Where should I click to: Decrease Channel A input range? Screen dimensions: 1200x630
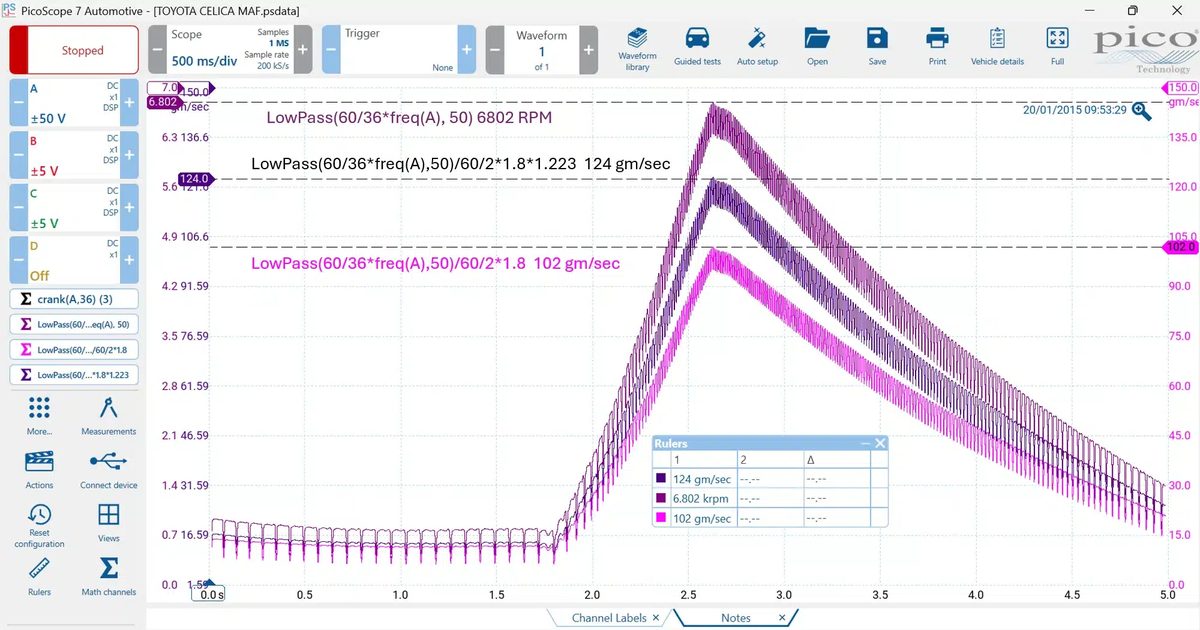[x=18, y=102]
